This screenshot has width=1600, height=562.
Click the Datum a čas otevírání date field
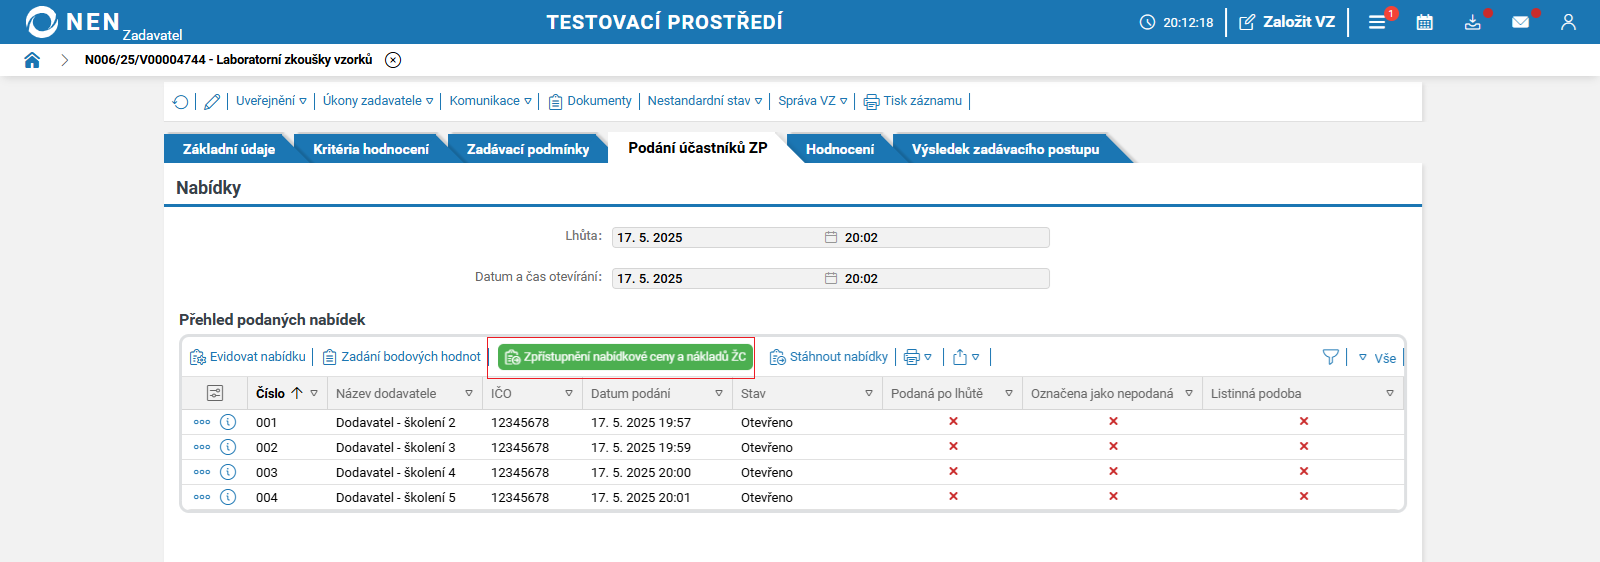point(830,278)
